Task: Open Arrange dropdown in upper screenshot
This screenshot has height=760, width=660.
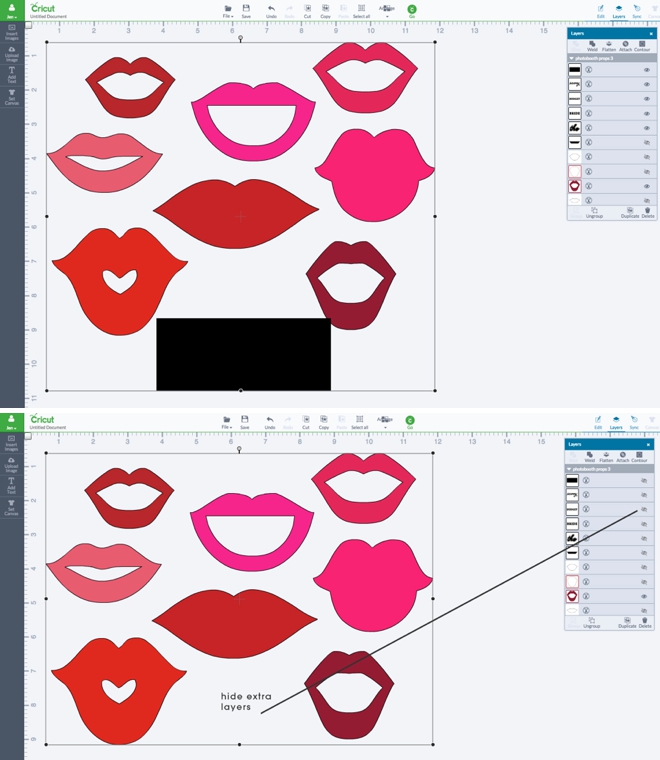Action: click(x=387, y=11)
